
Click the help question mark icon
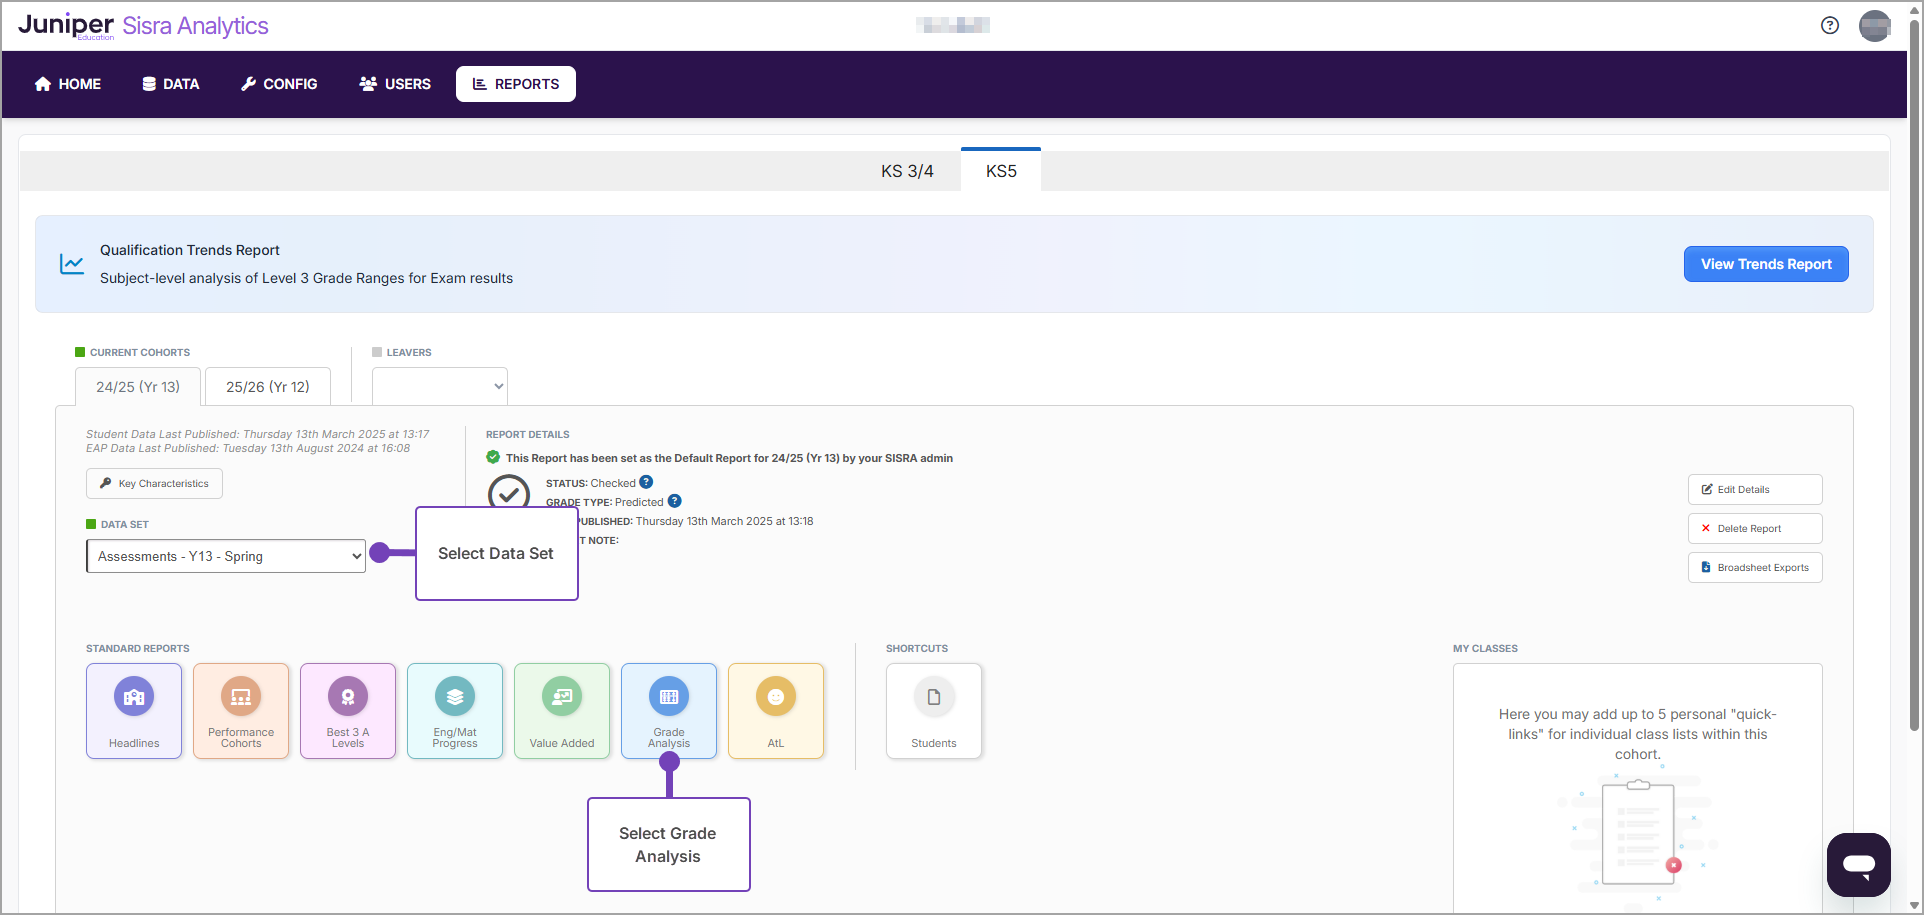[x=1830, y=26]
